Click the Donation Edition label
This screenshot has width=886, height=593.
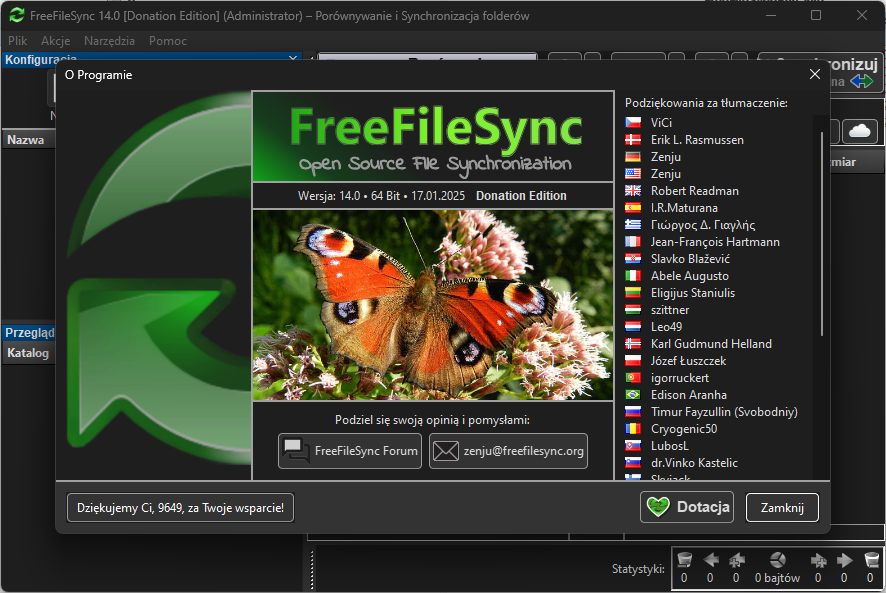click(x=521, y=196)
